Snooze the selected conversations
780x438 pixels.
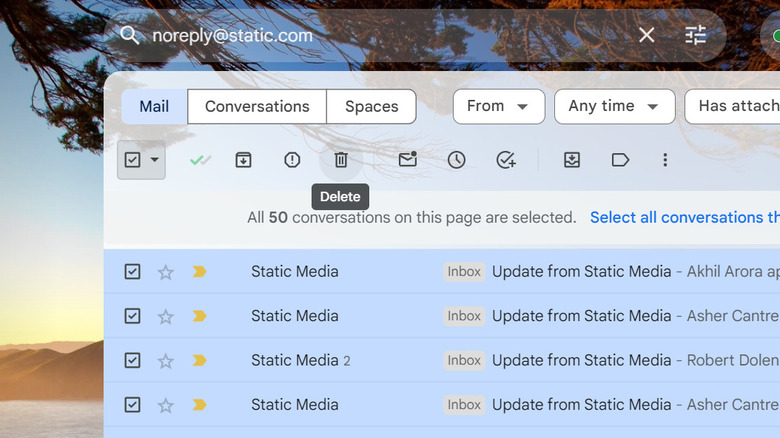click(x=456, y=160)
